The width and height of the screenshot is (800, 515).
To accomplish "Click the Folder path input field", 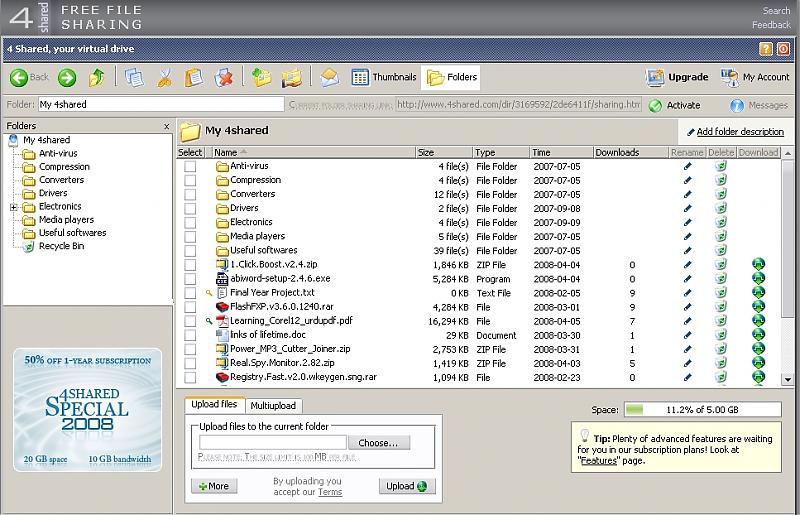I will click(x=161, y=104).
